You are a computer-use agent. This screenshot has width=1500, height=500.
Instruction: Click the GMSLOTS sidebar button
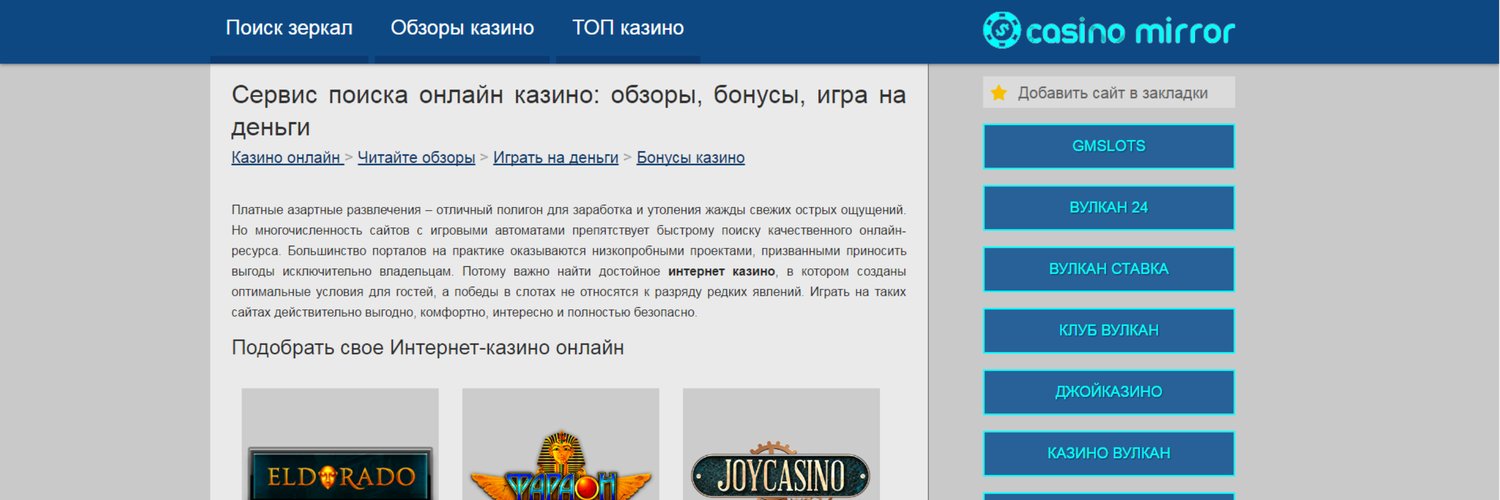(x=1109, y=146)
